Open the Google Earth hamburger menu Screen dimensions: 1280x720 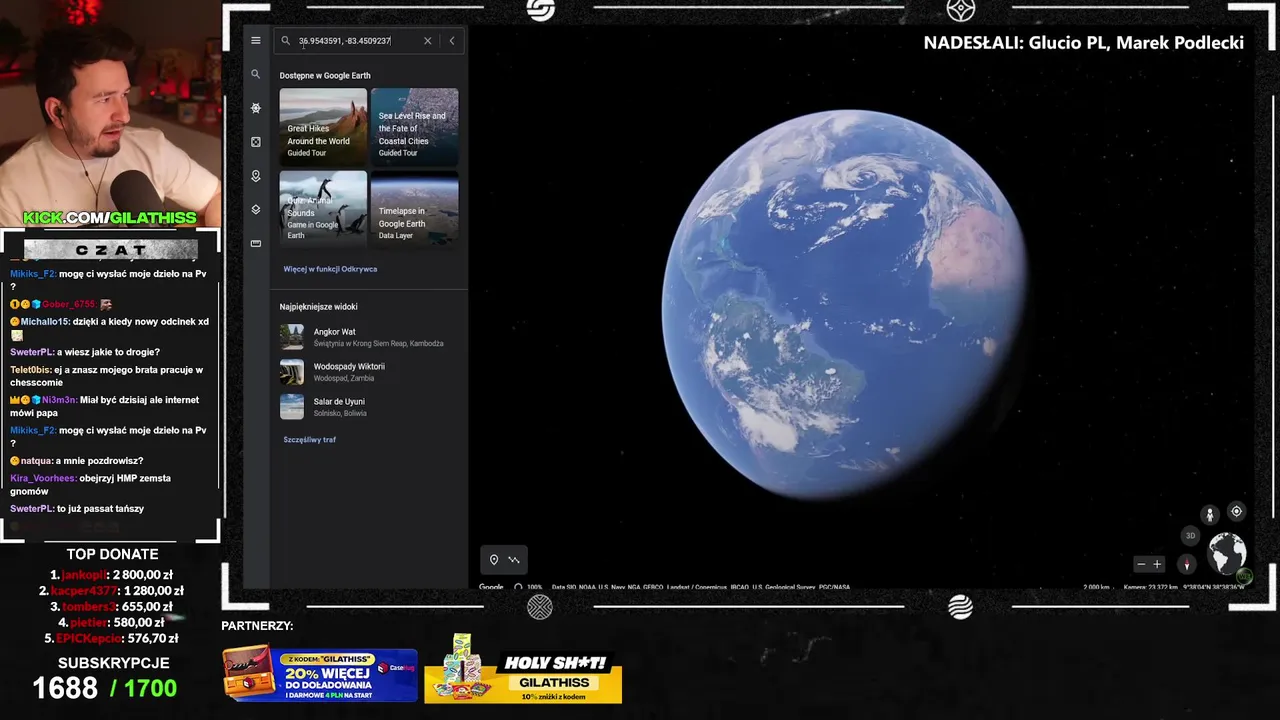[x=256, y=41]
